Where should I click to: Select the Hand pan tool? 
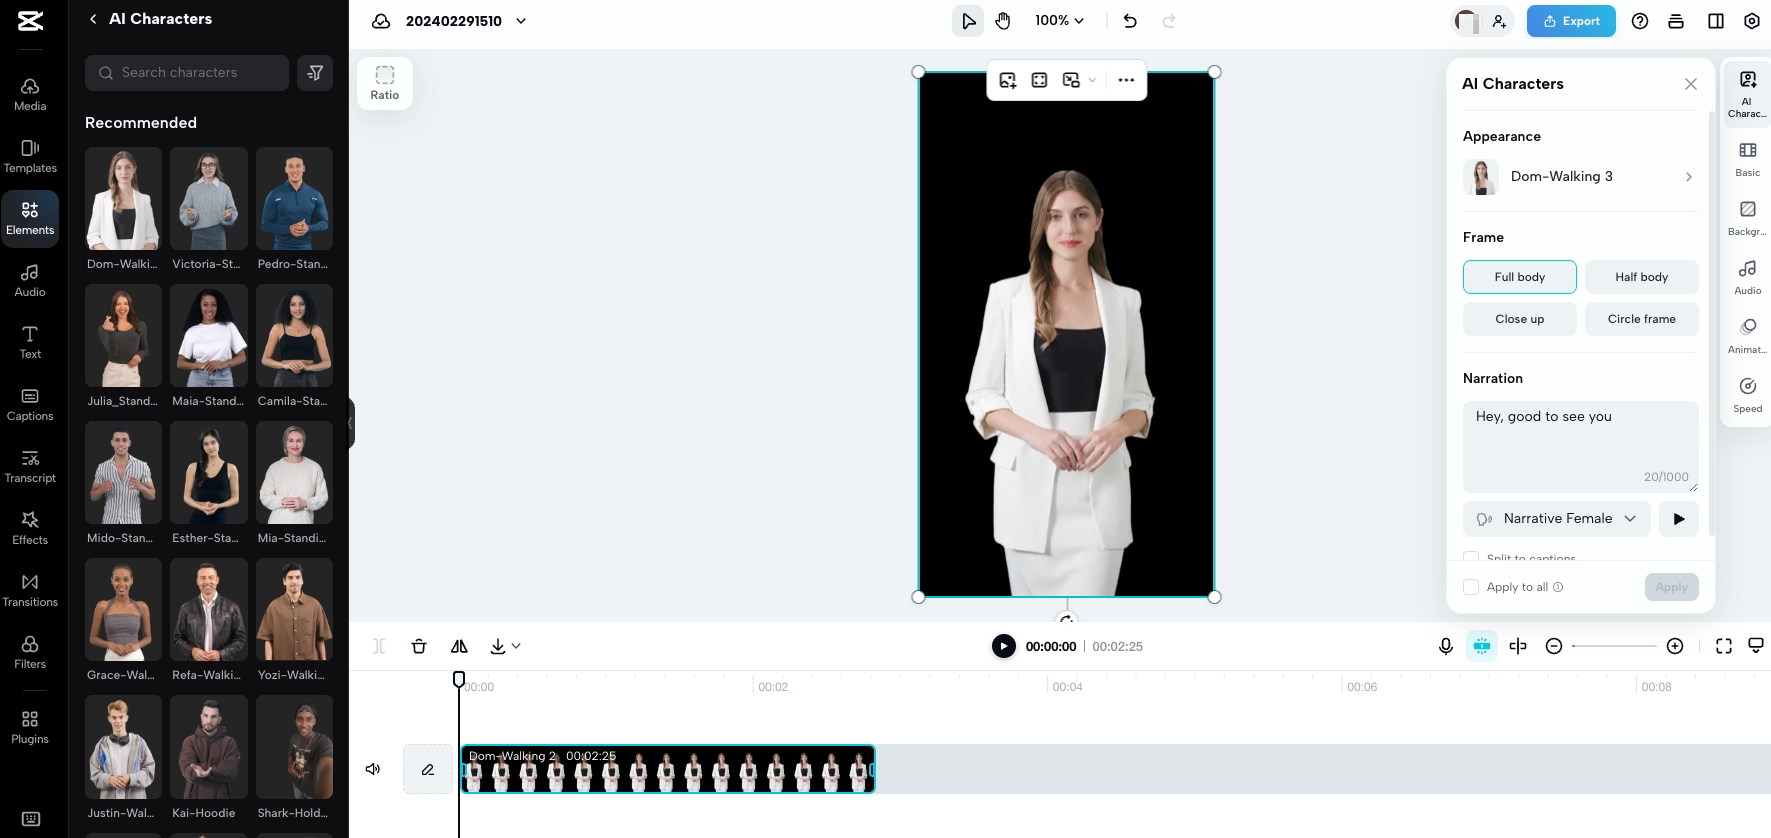[x=1003, y=21]
